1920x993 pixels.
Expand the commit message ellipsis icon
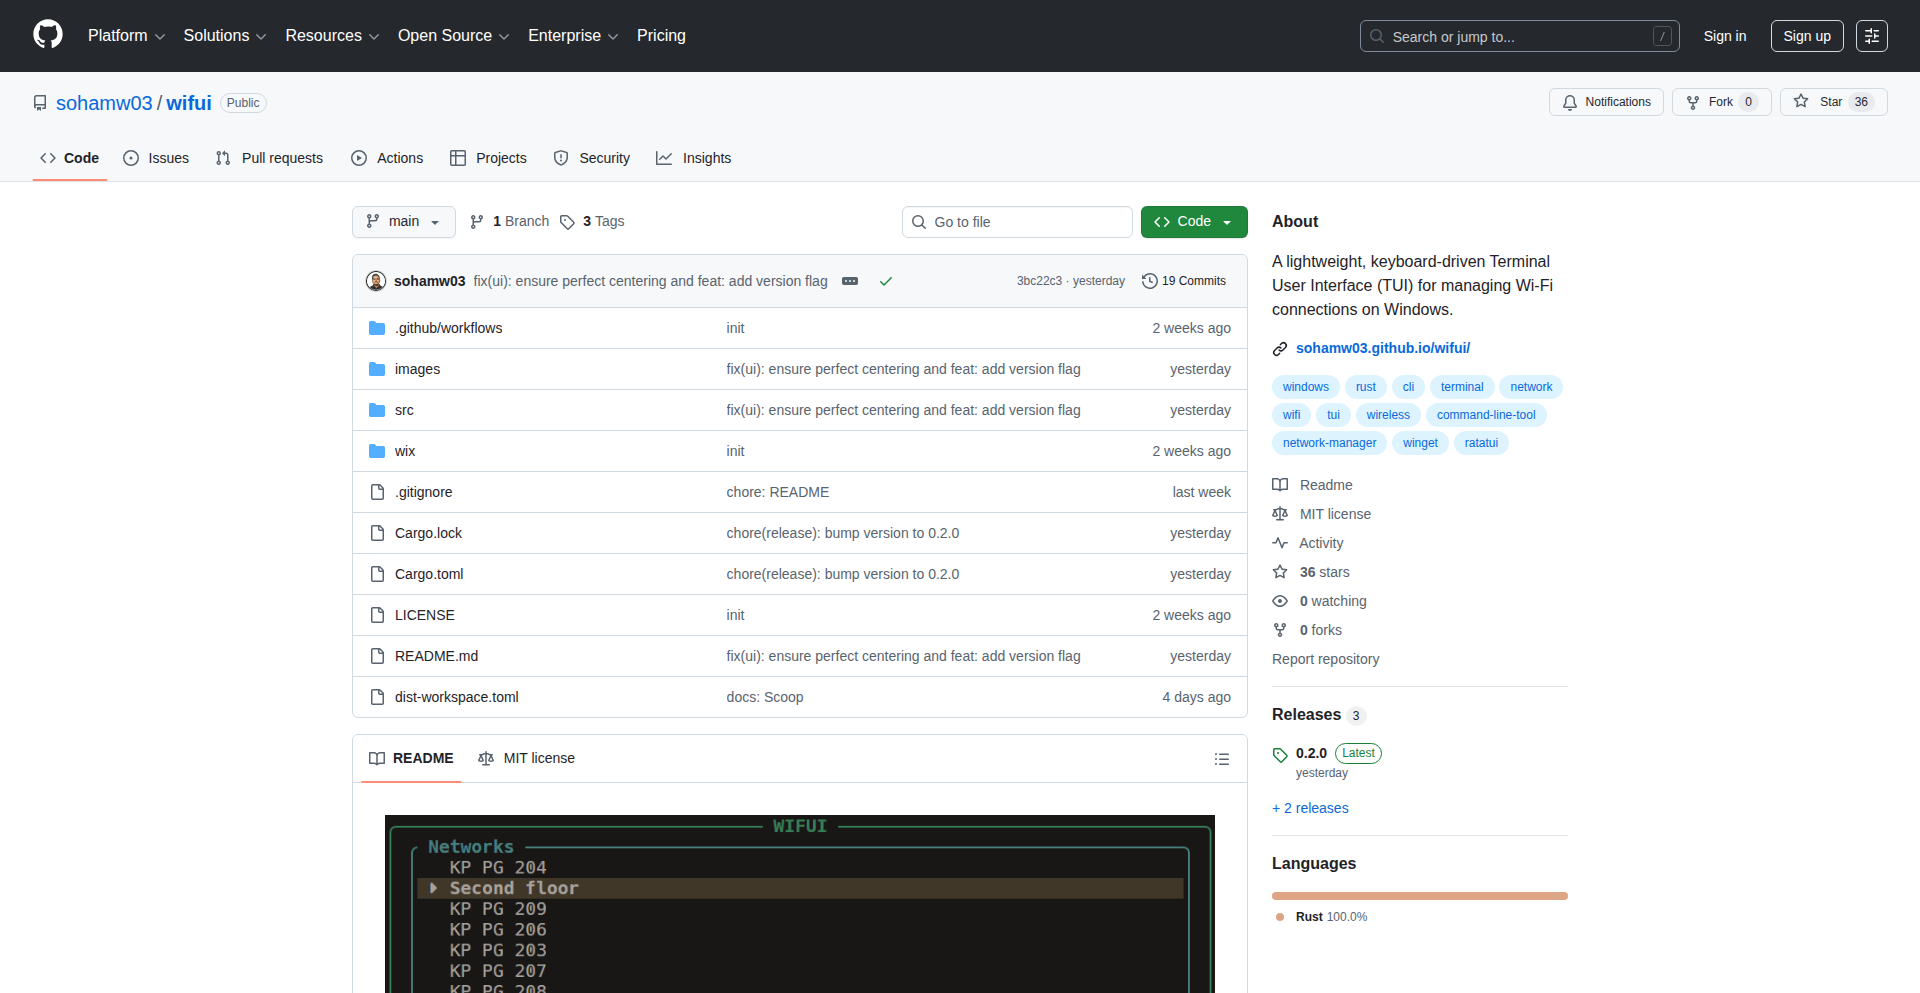pyautogui.click(x=850, y=282)
